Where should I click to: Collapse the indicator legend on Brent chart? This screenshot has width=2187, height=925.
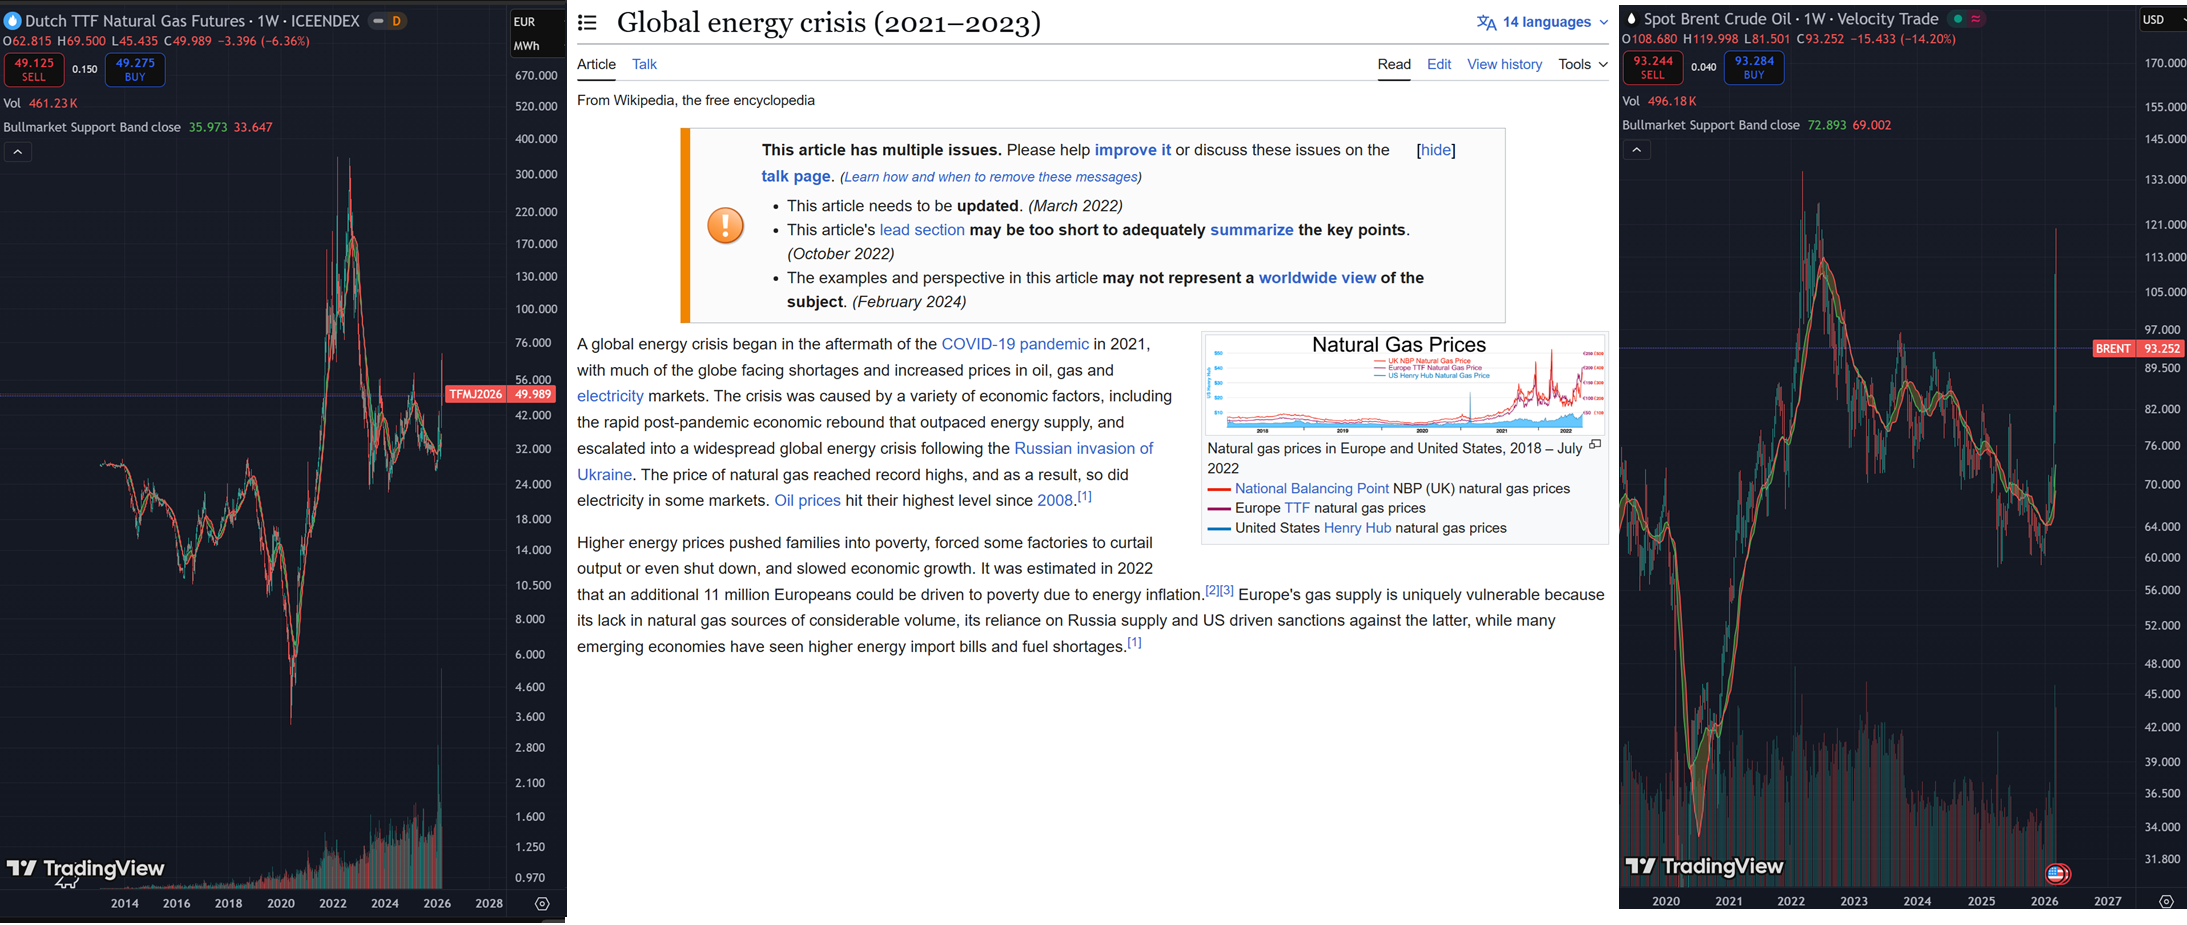(1636, 150)
